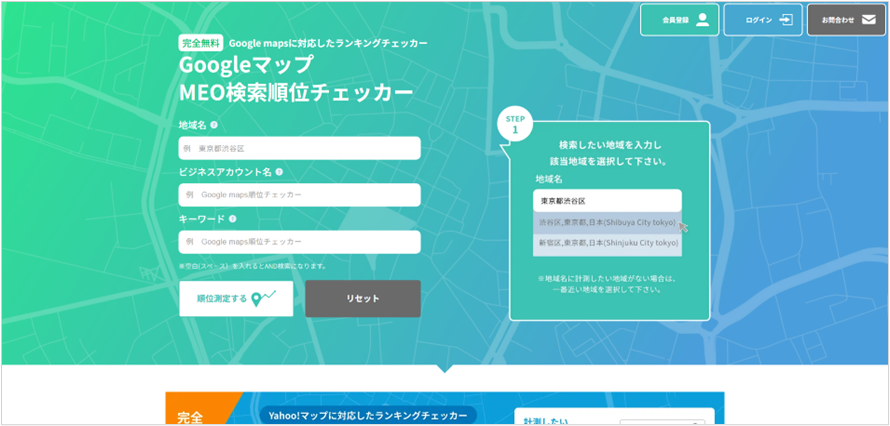890x426 pixels.
Task: Click help icon next to ビジネスアカウント名
Action: click(279, 172)
